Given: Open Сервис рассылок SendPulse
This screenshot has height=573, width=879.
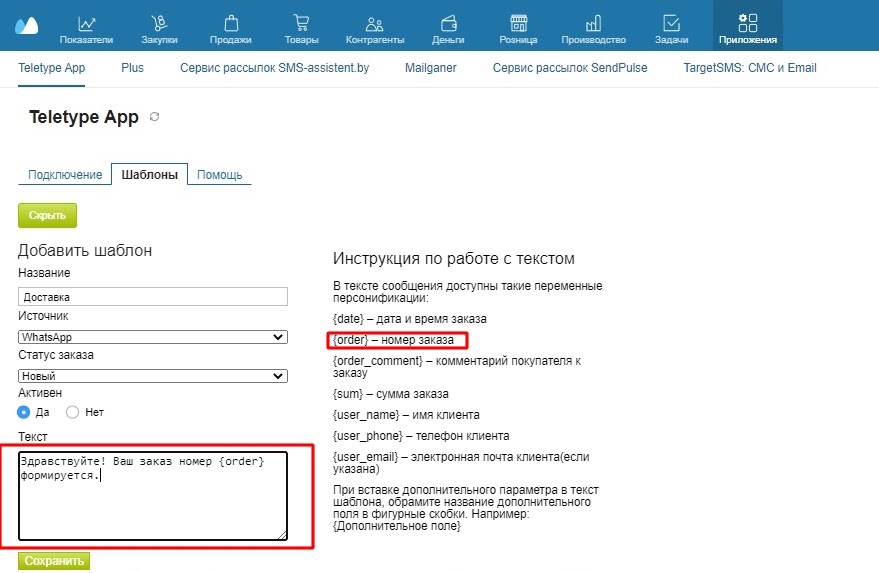Looking at the screenshot, I should point(570,68).
